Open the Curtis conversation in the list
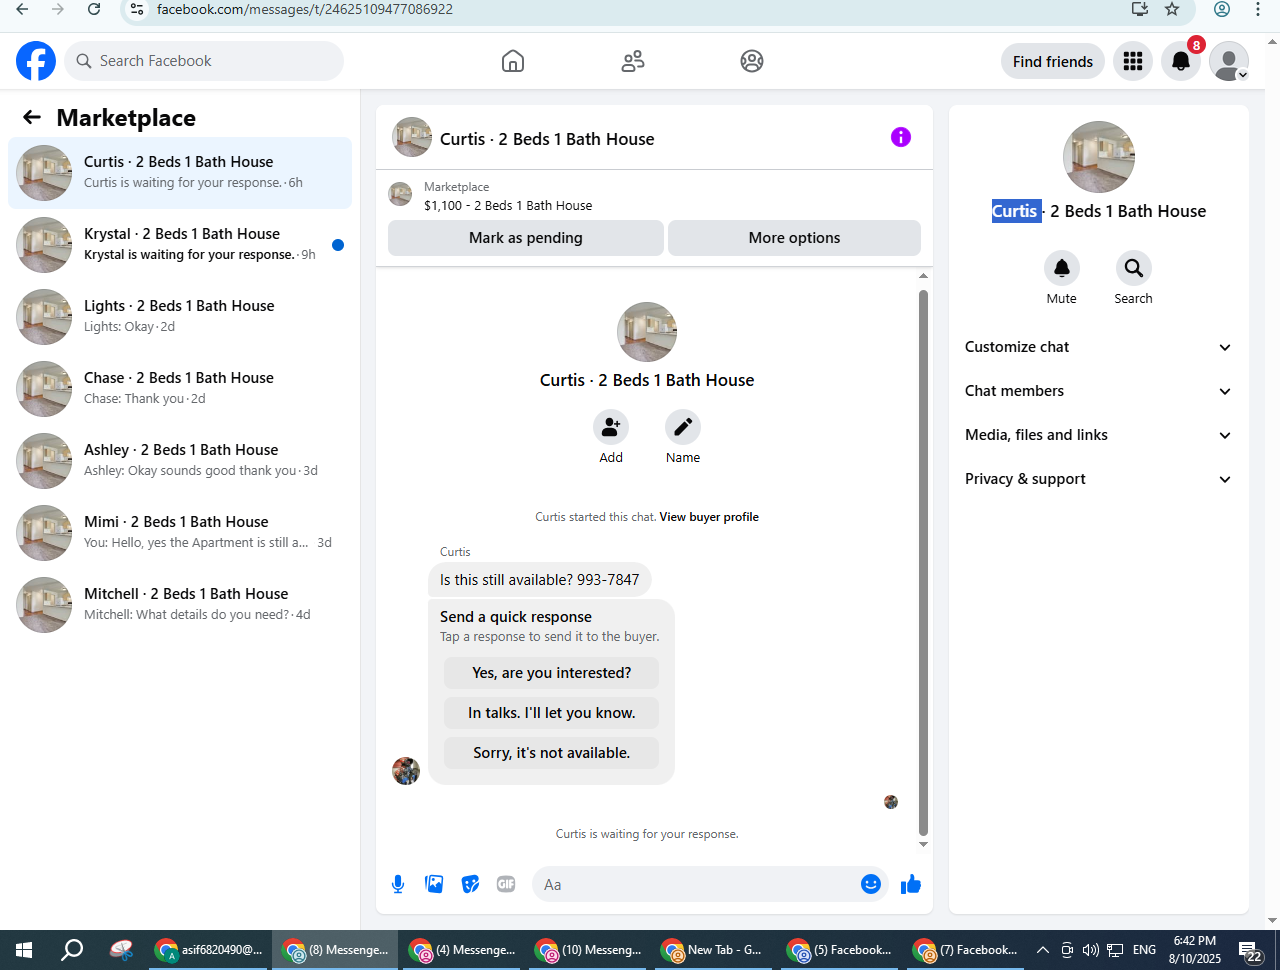The image size is (1280, 970). (180, 173)
